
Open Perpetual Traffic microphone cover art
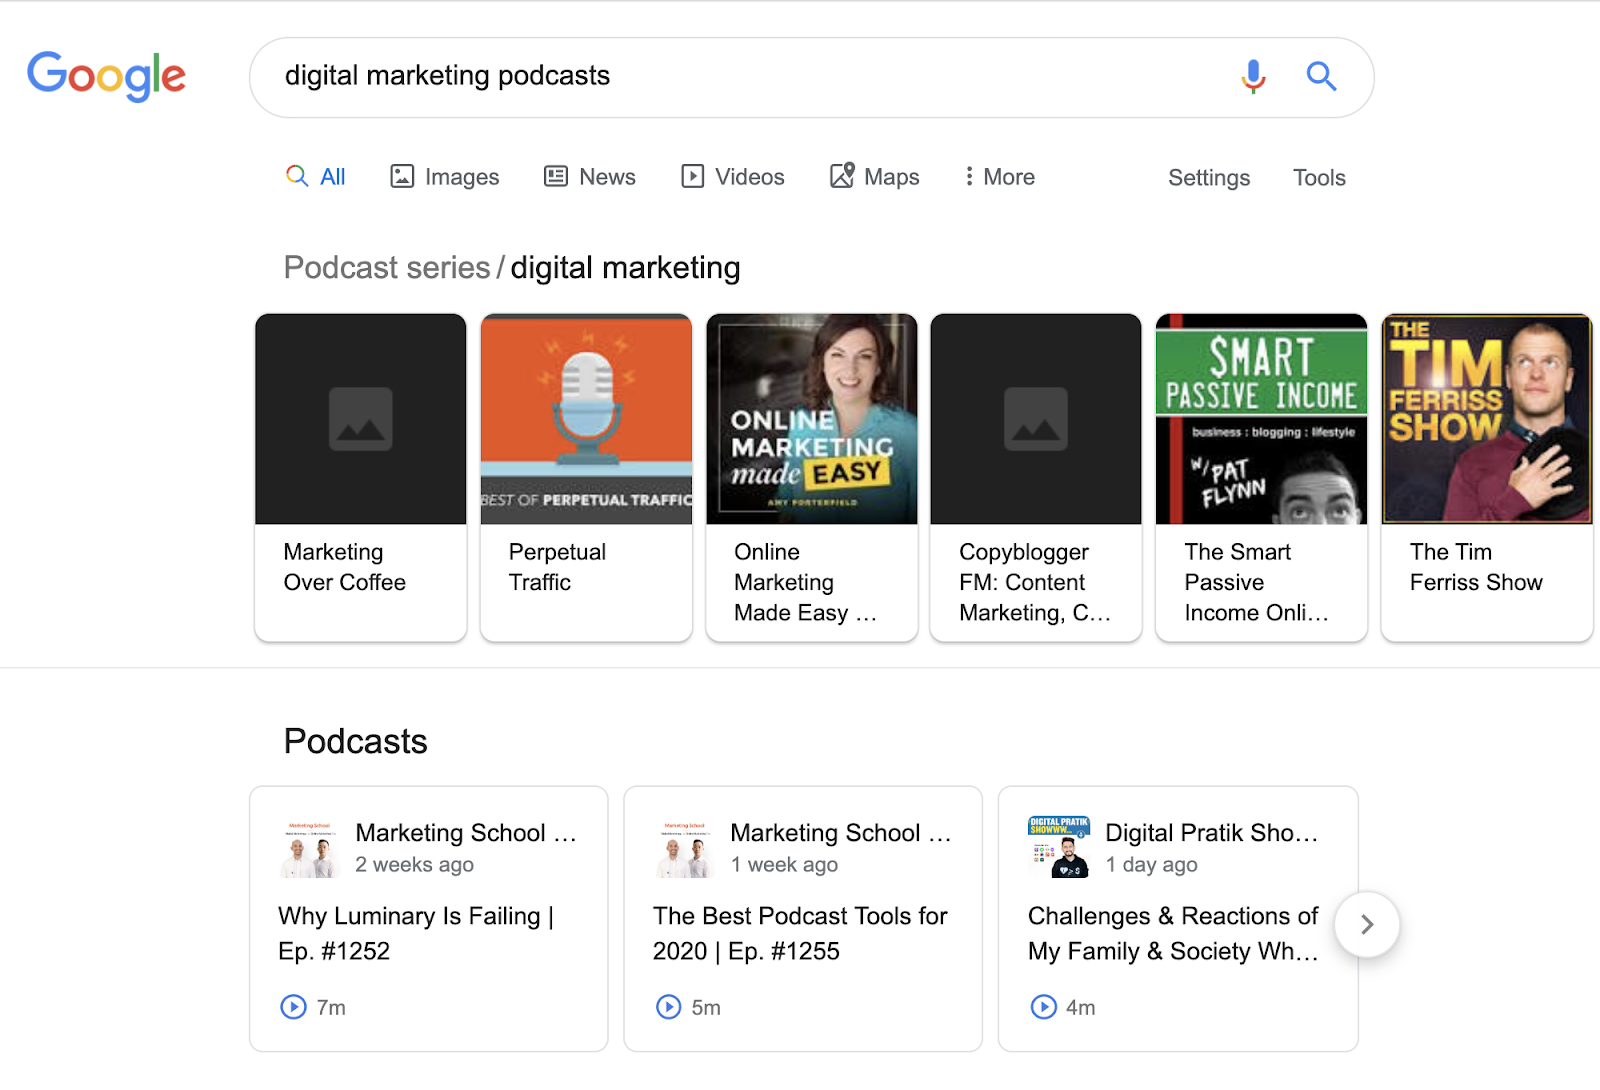click(x=586, y=419)
